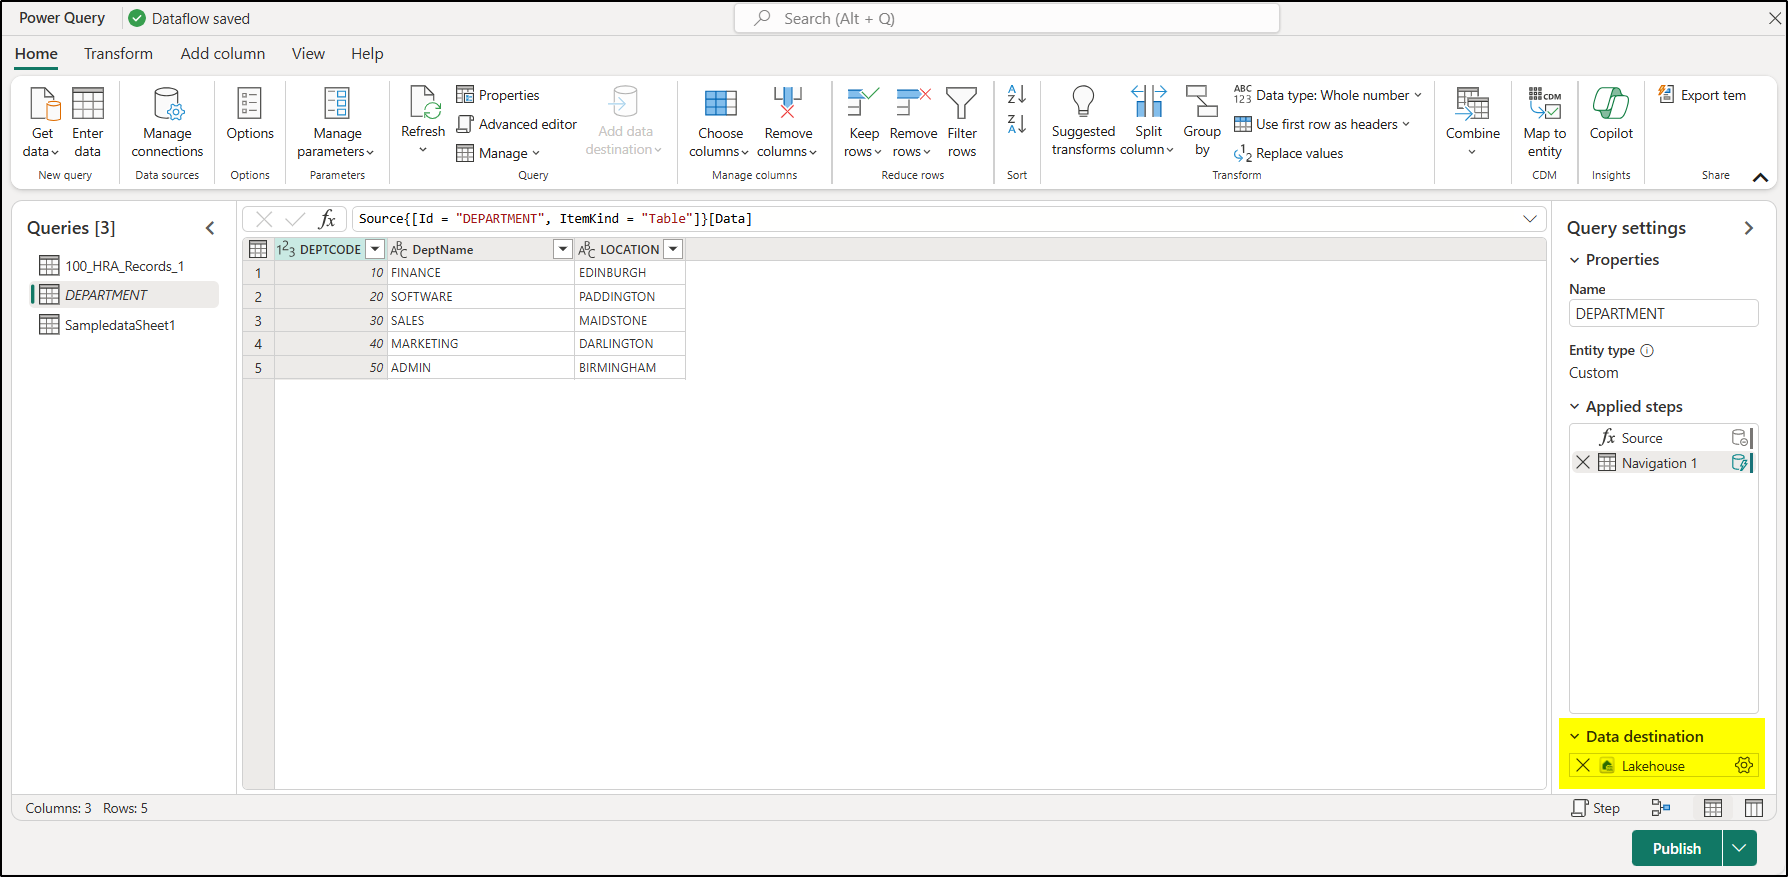Open DeptName column filter dropdown
Image resolution: width=1788 pixels, height=877 pixels.
pyautogui.click(x=563, y=249)
